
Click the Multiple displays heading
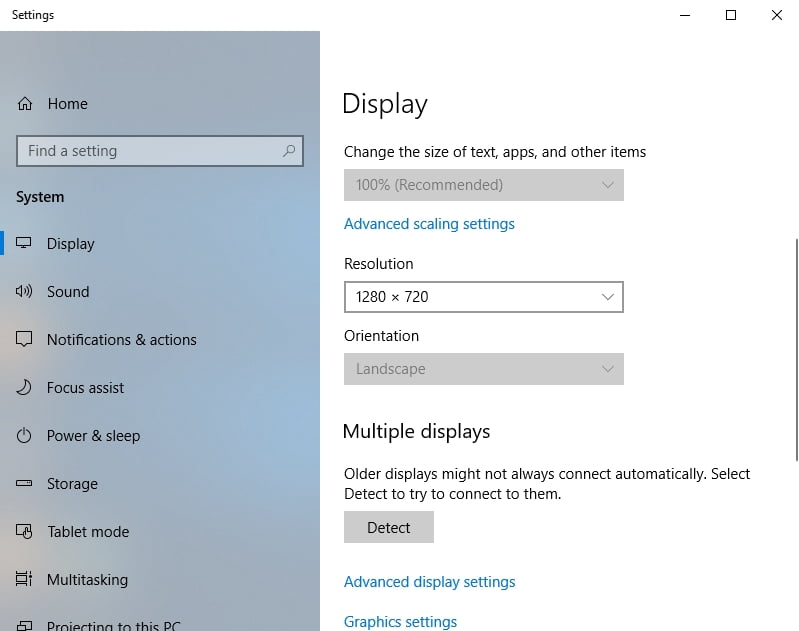416,432
